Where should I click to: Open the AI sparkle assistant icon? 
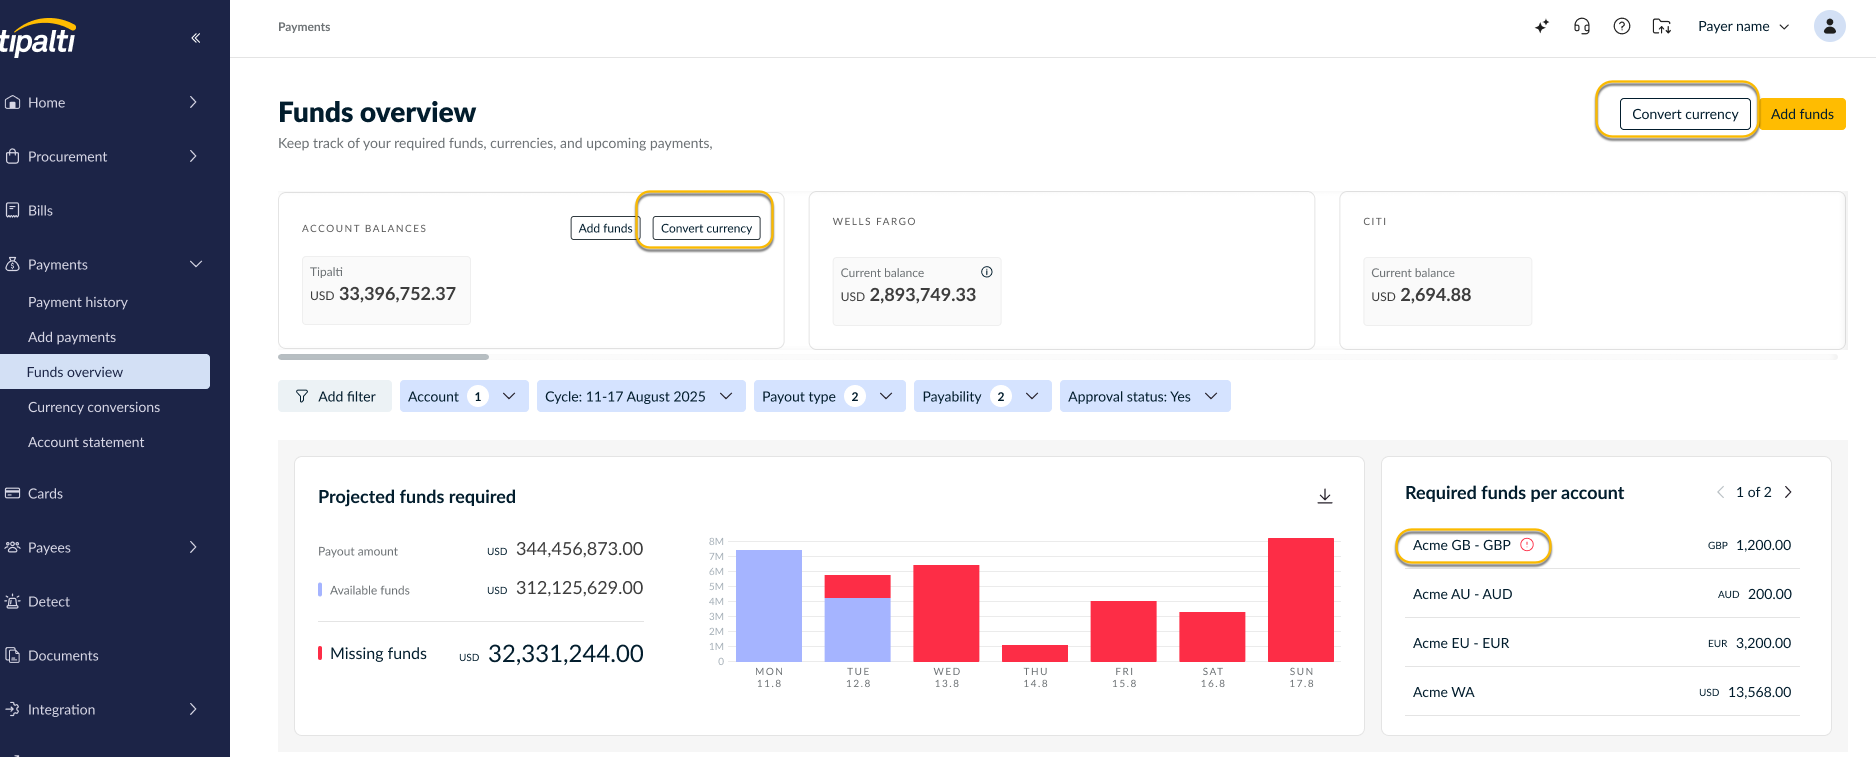1542,27
